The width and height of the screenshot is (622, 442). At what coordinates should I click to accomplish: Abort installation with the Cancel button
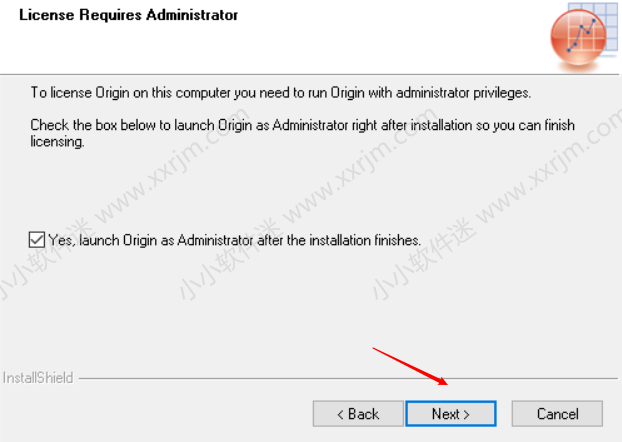(557, 414)
